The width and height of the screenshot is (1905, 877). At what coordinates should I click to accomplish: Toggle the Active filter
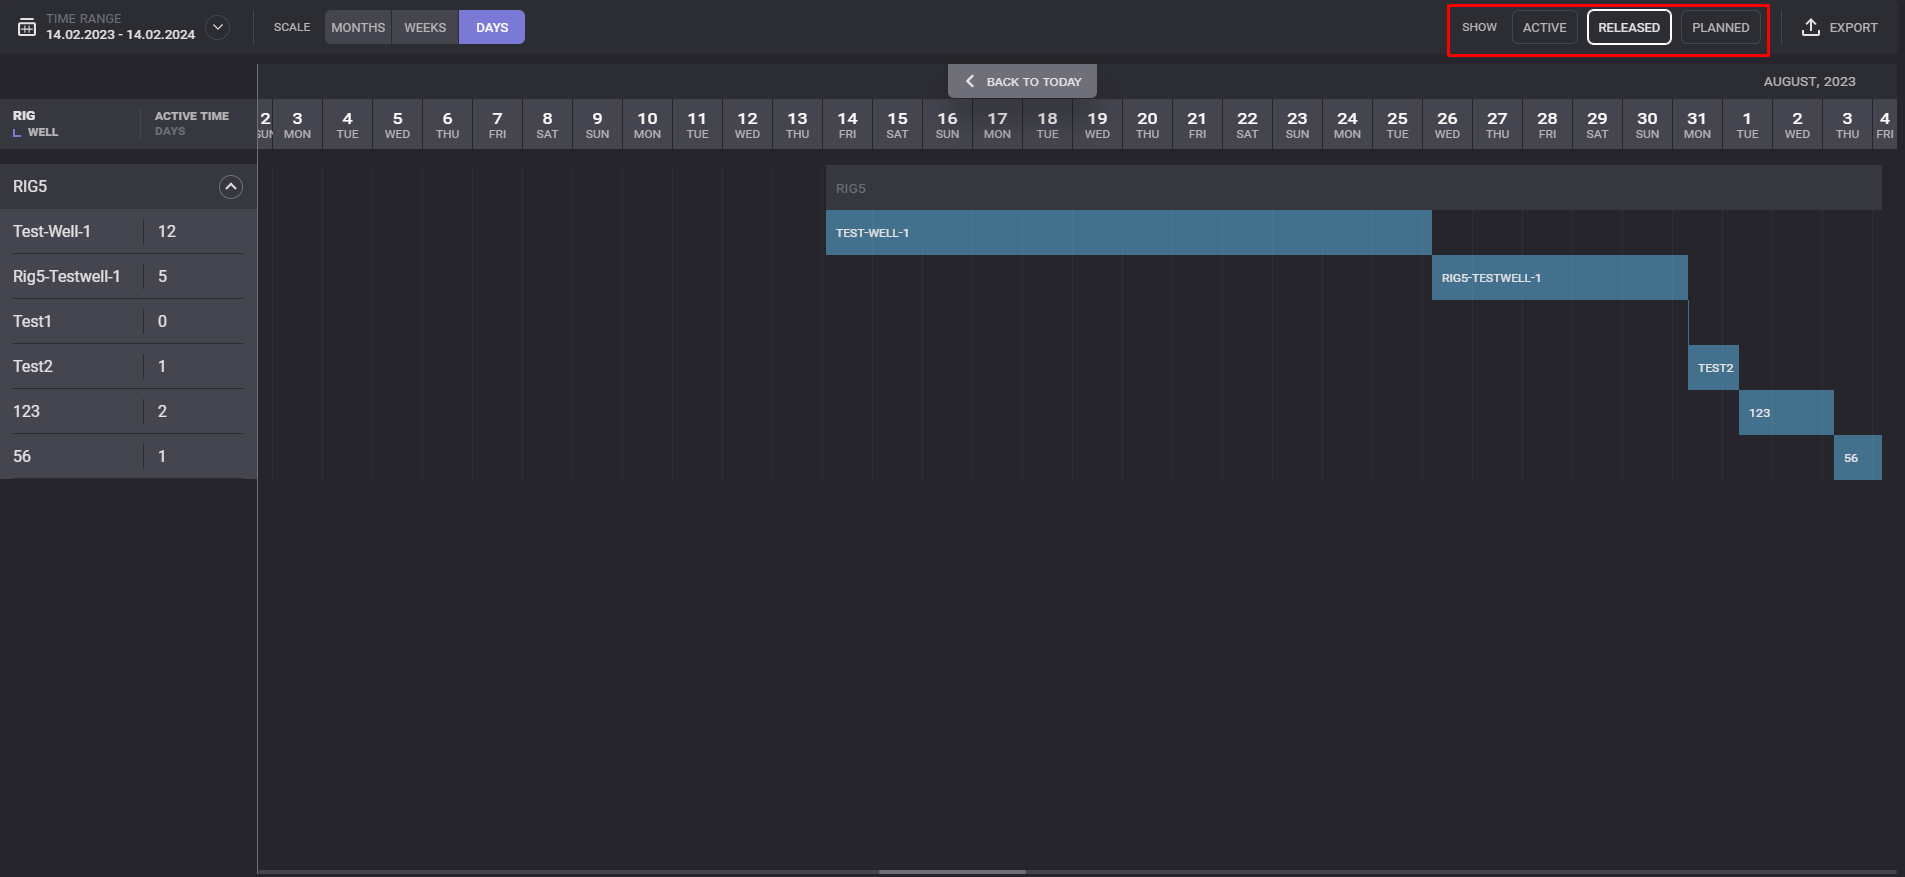[1544, 27]
